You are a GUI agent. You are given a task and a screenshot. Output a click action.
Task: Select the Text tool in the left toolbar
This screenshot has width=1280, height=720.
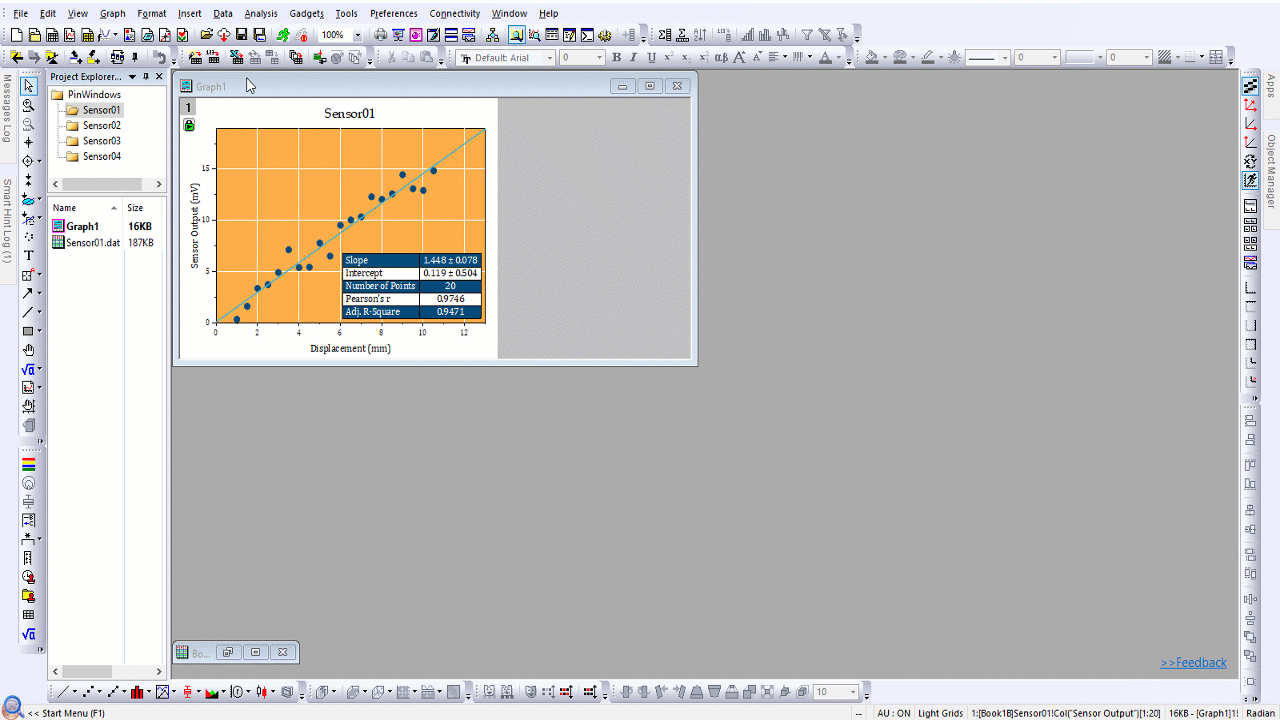[x=29, y=255]
